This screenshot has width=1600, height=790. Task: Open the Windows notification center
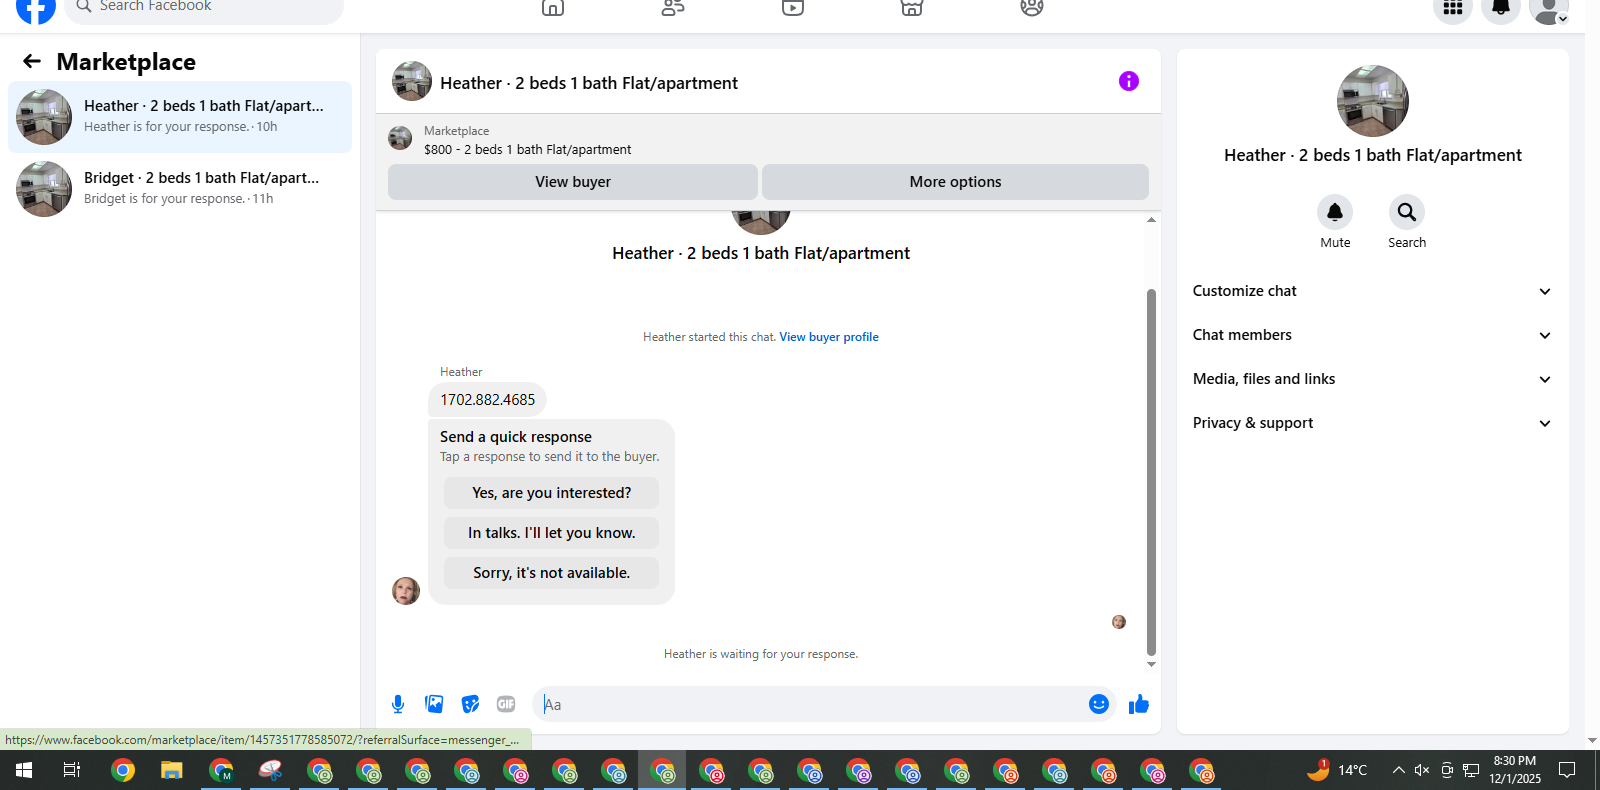(1567, 770)
